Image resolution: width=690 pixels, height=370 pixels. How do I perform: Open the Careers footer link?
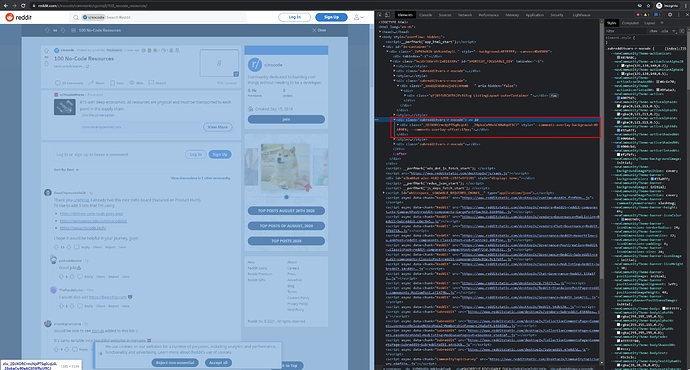pos(293,268)
